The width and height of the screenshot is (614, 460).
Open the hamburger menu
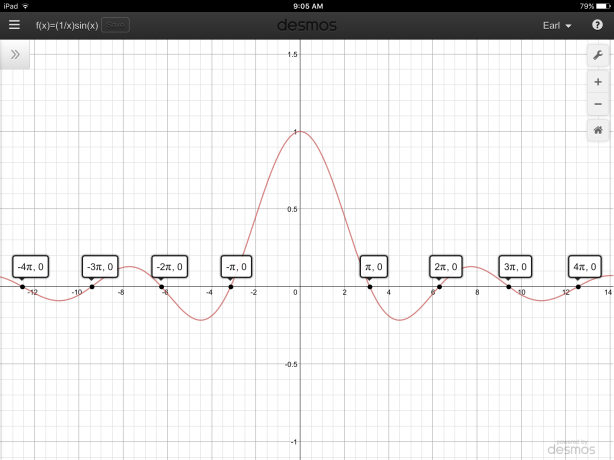[x=14, y=25]
